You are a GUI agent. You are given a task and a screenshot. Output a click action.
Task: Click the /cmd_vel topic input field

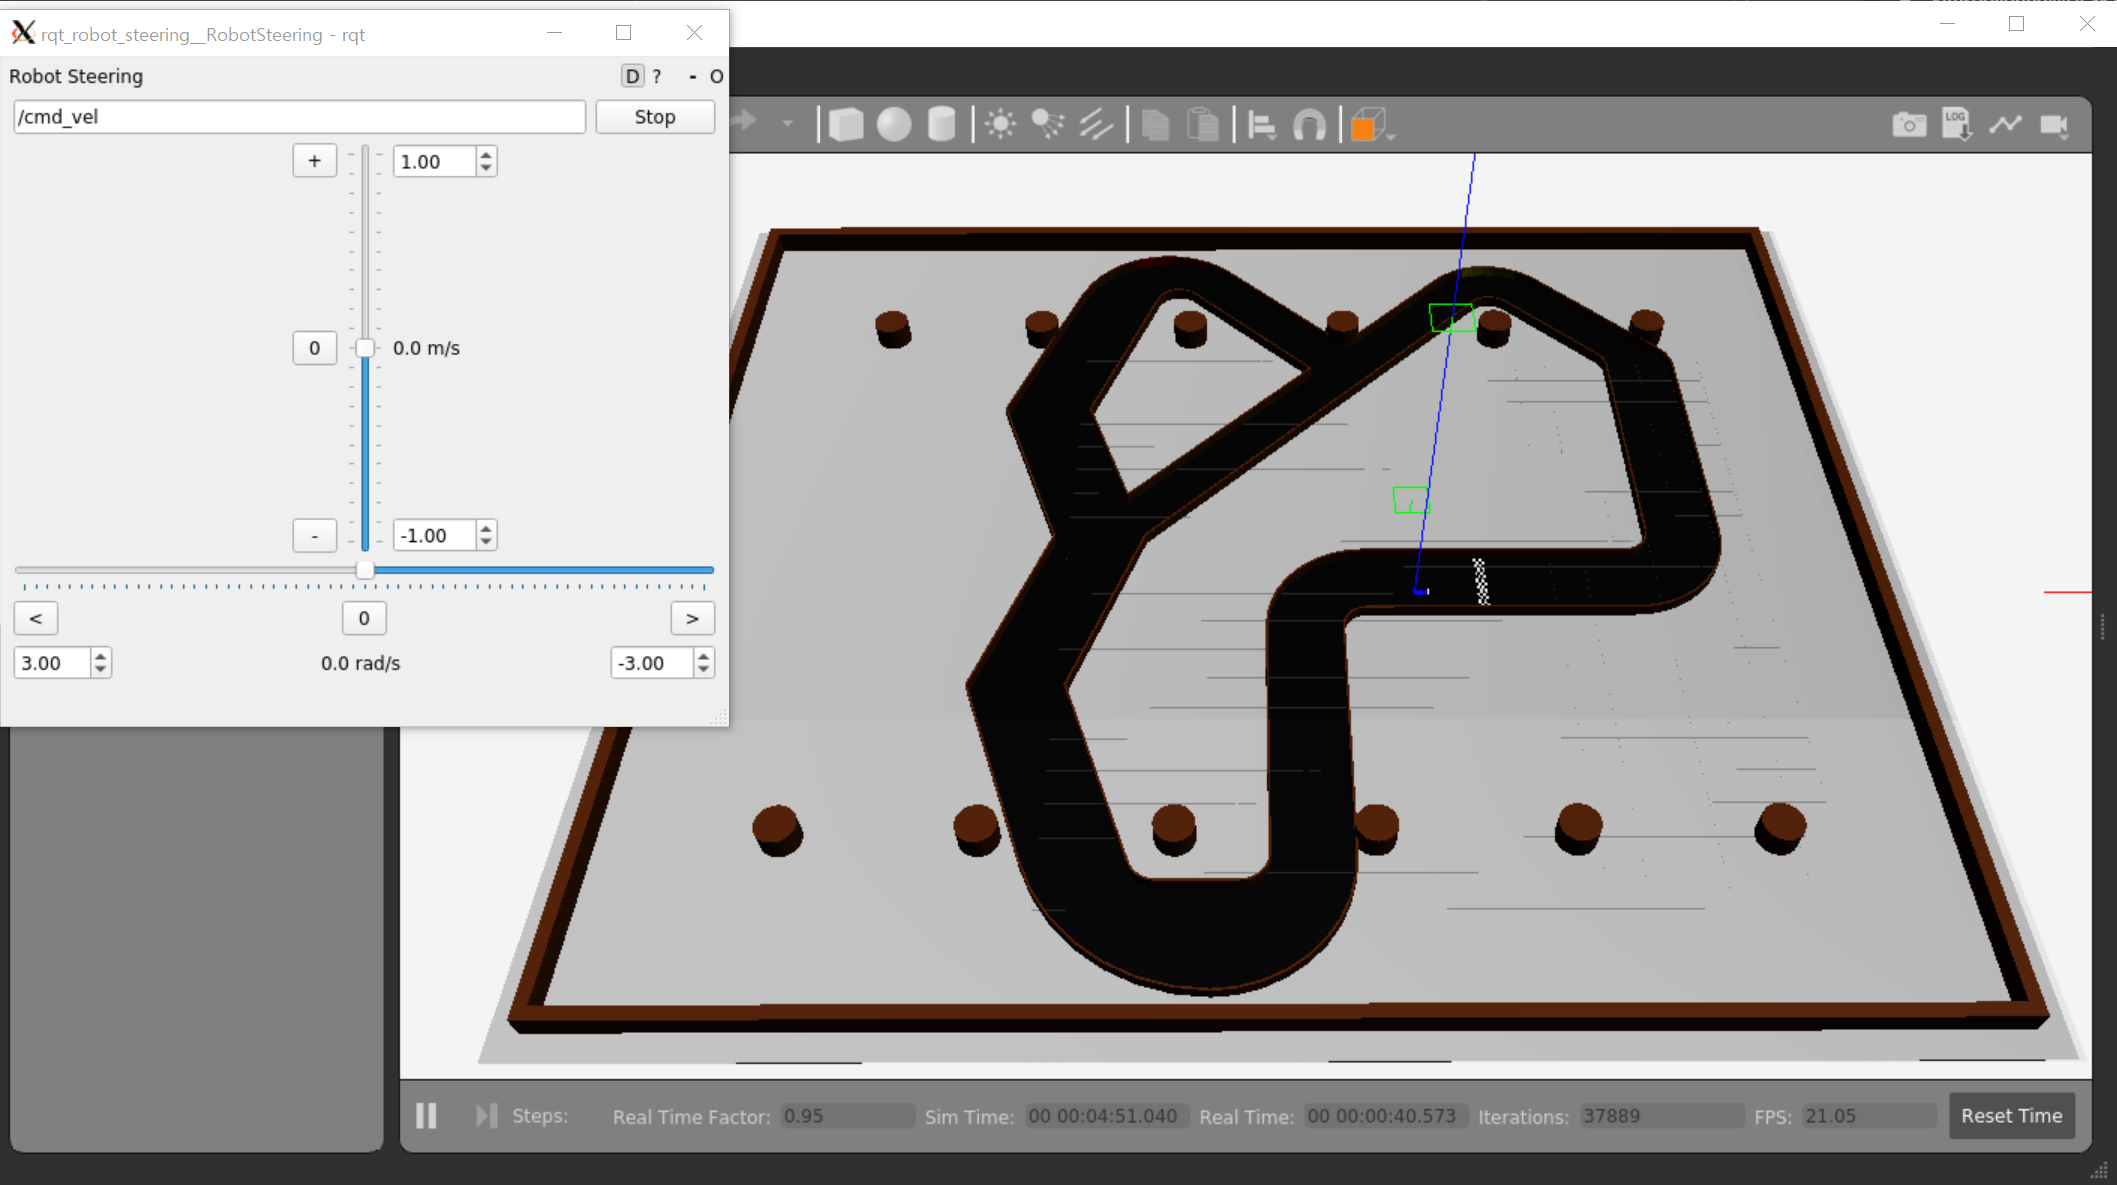299,117
